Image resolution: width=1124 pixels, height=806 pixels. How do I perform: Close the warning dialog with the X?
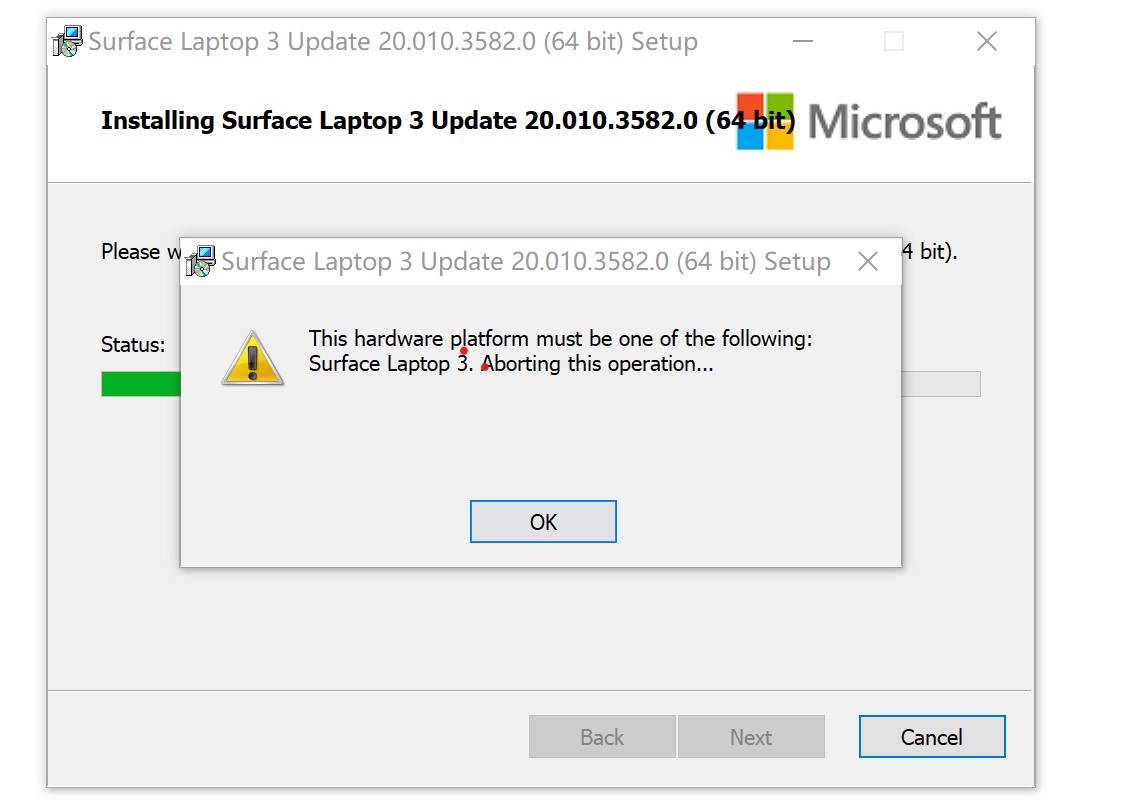click(x=868, y=262)
